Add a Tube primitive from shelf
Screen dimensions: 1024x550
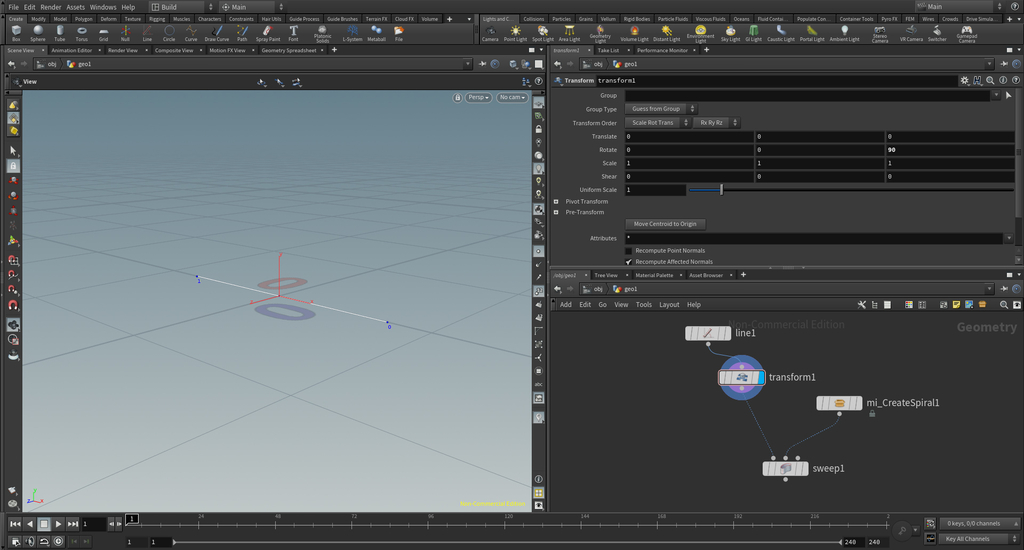pyautogui.click(x=59, y=33)
